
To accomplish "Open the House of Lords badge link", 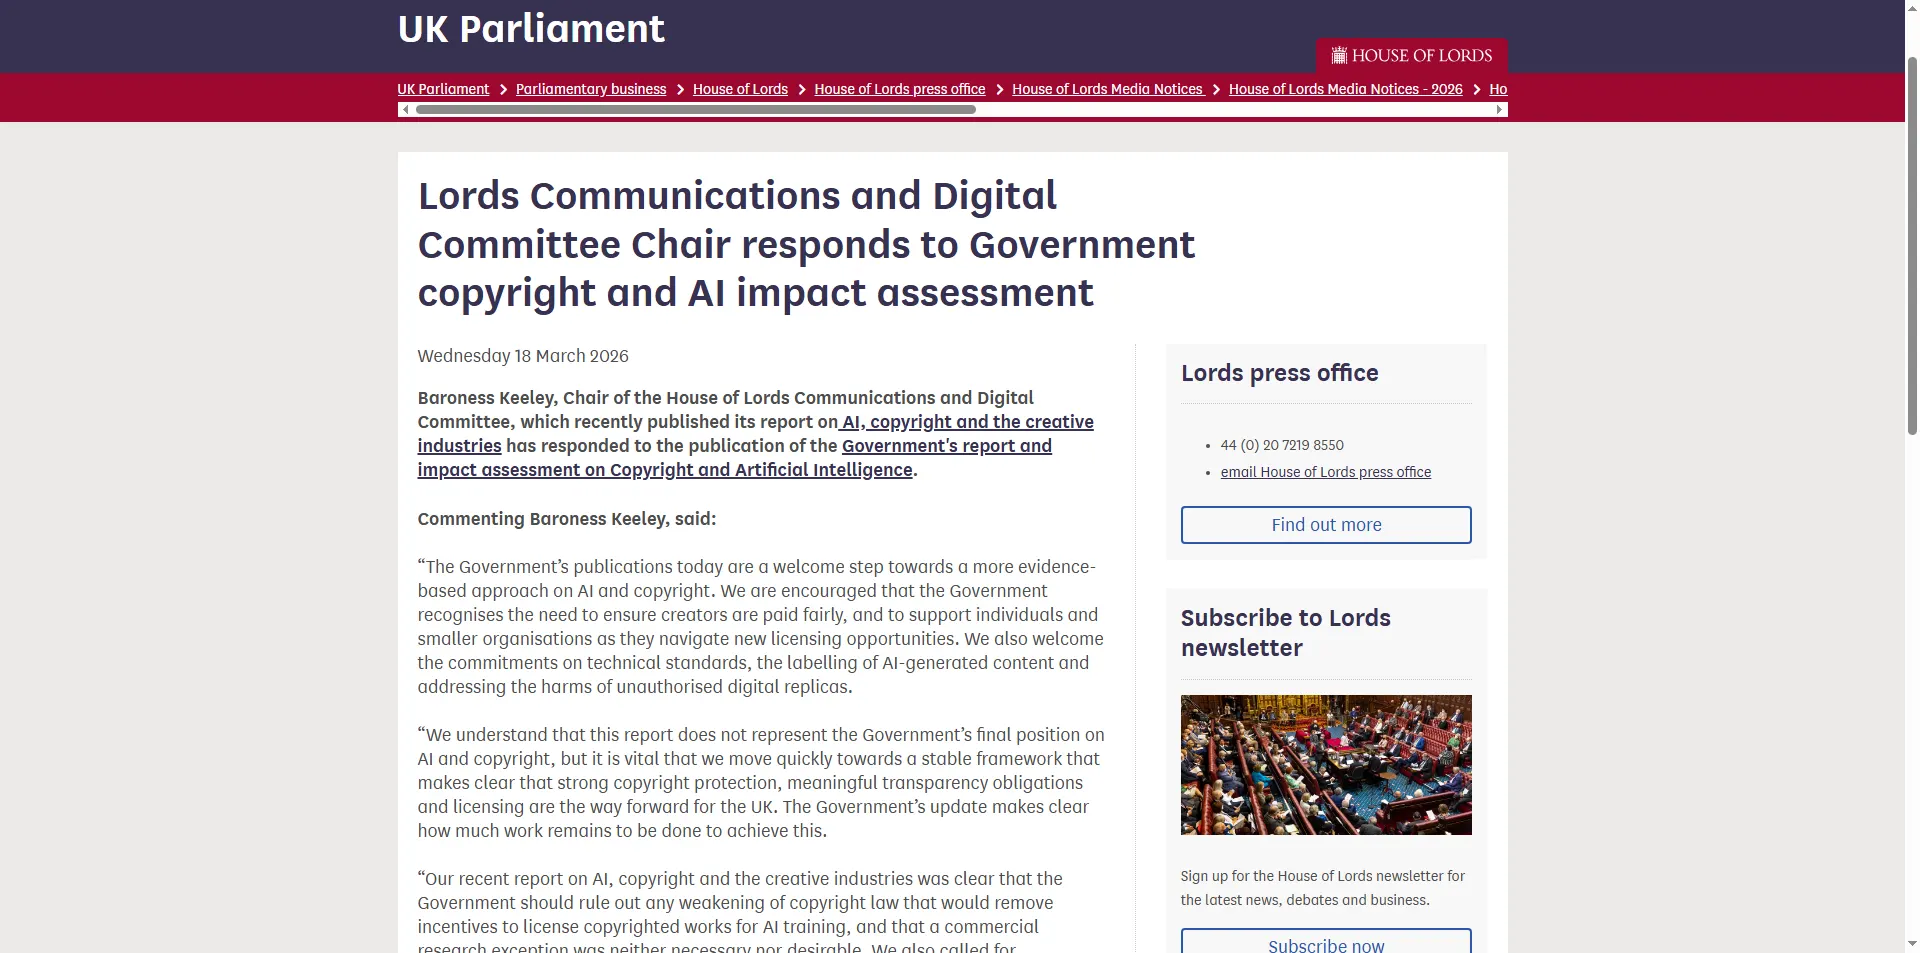I will point(1411,55).
